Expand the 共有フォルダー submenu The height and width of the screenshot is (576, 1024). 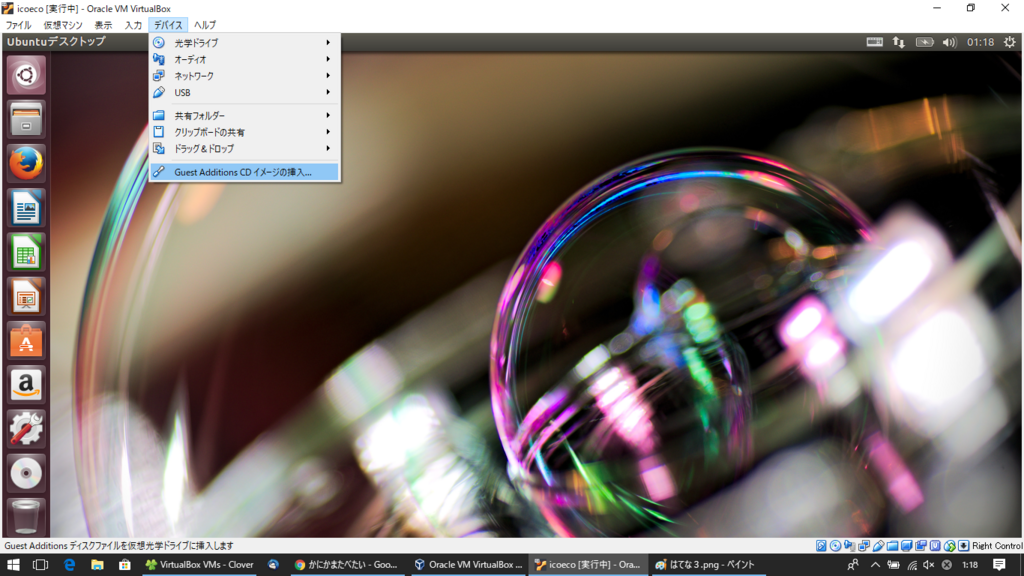click(x=244, y=116)
